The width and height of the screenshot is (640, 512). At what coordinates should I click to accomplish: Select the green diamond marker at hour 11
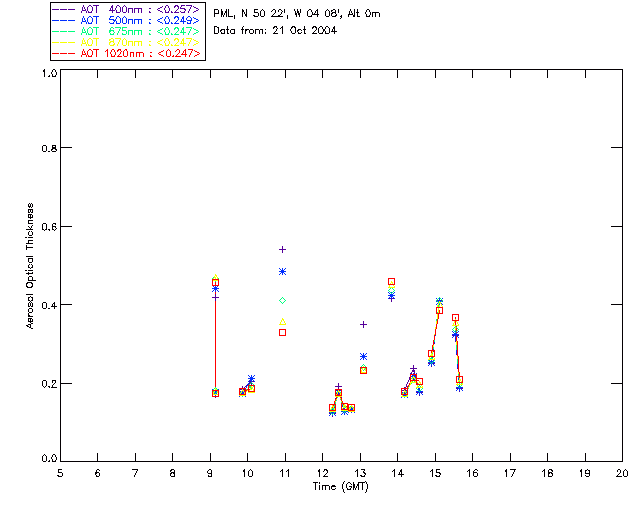282,301
